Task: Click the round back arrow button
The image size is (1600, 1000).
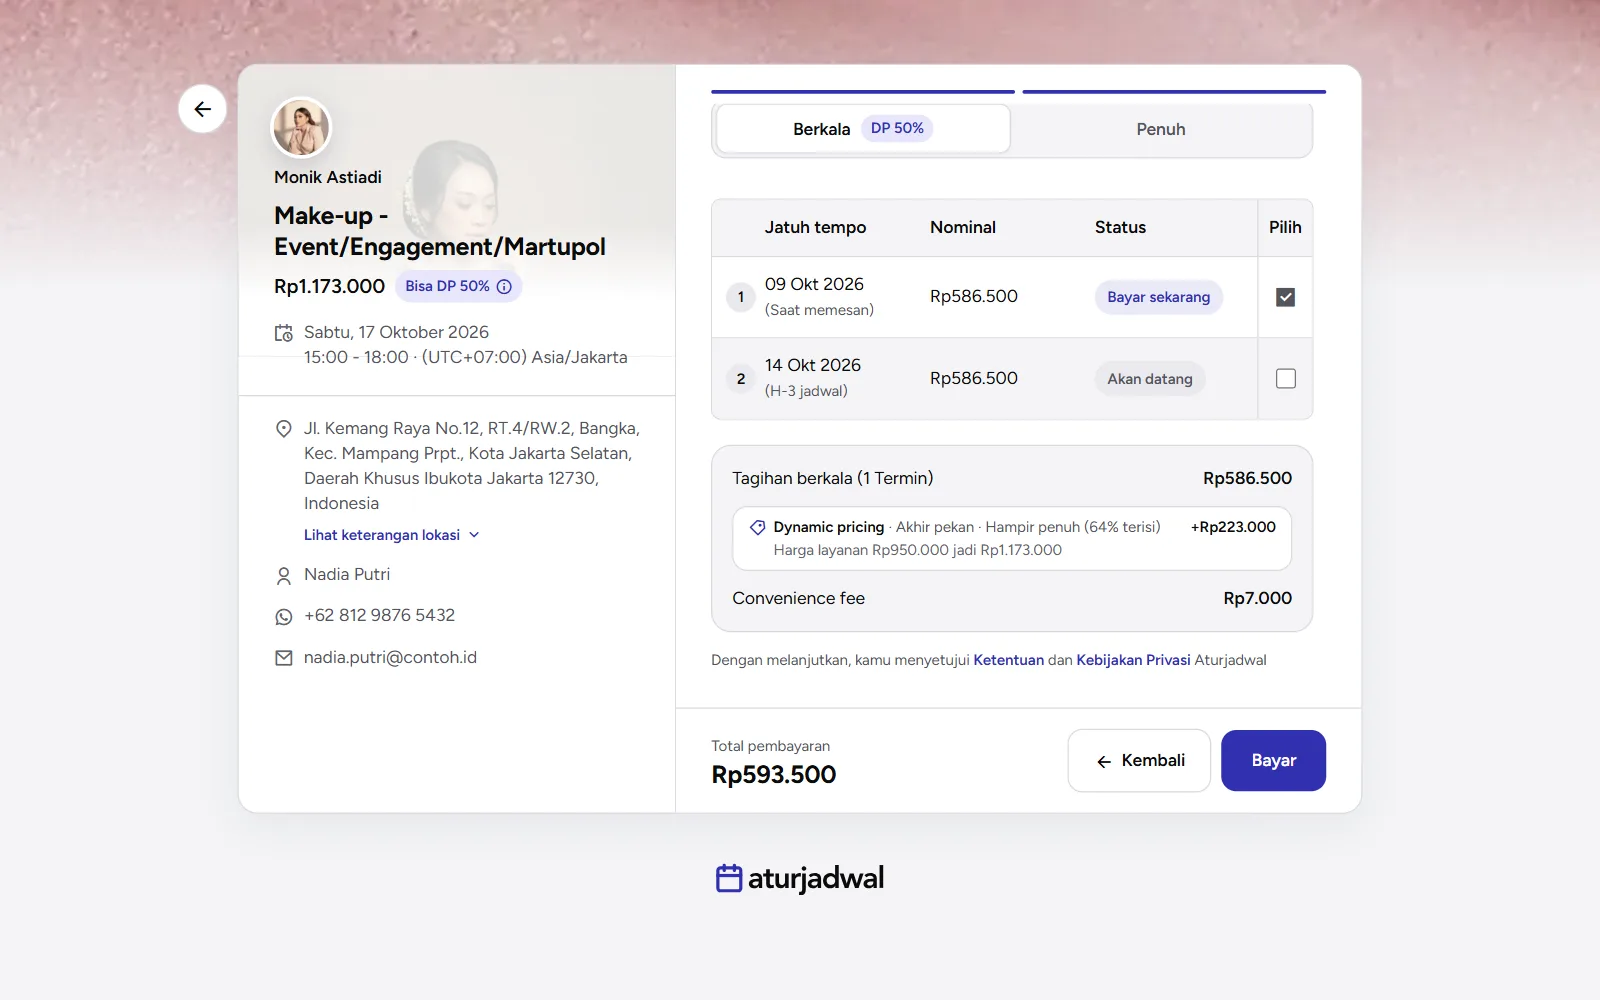Action: [202, 109]
